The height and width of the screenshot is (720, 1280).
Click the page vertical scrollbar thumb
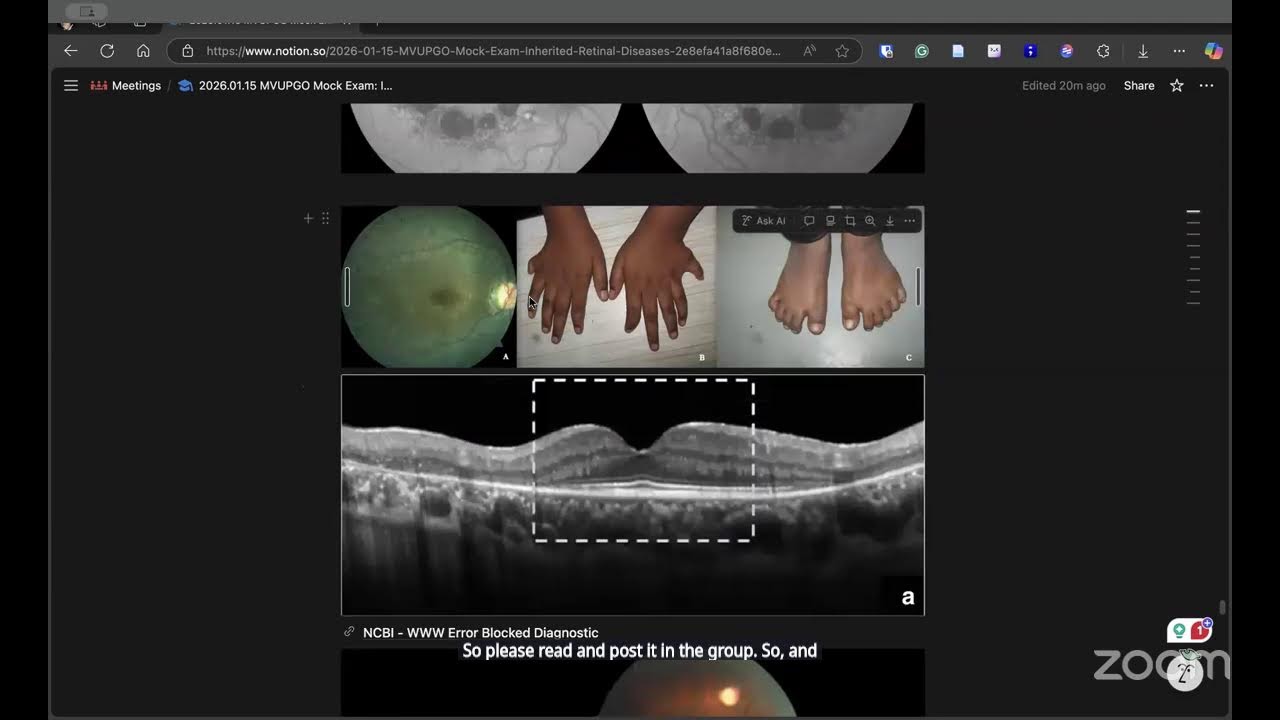[1222, 608]
